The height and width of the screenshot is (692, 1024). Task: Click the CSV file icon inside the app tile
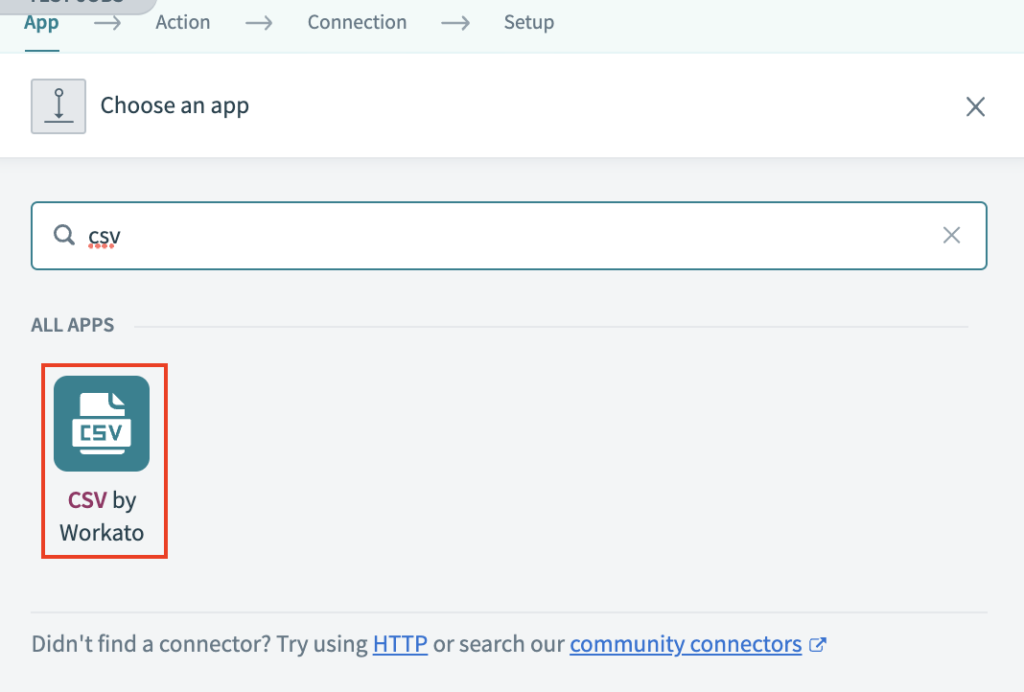104,422
